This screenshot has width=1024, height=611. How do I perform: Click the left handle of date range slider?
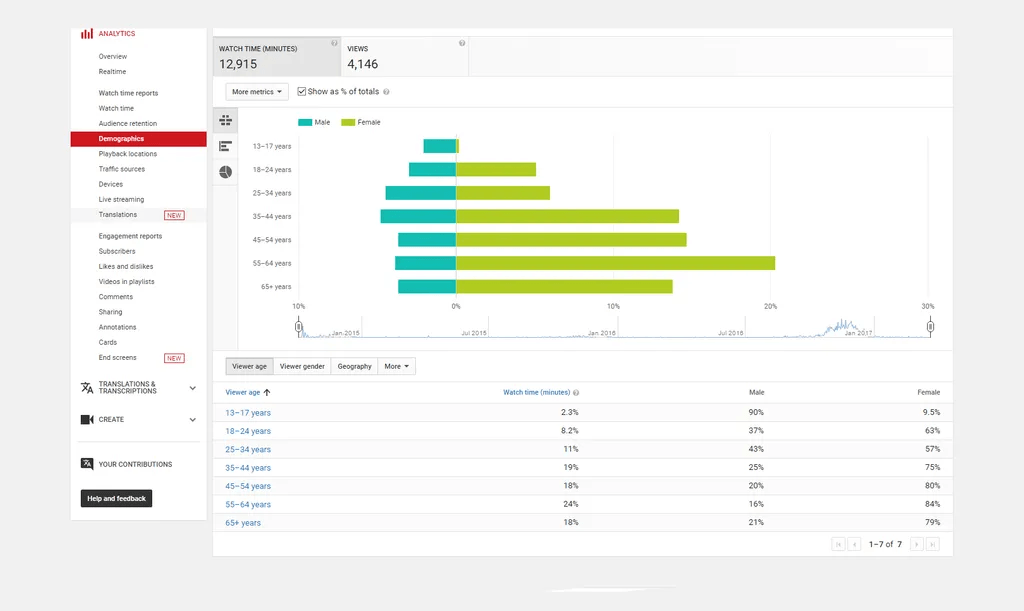tap(298, 326)
